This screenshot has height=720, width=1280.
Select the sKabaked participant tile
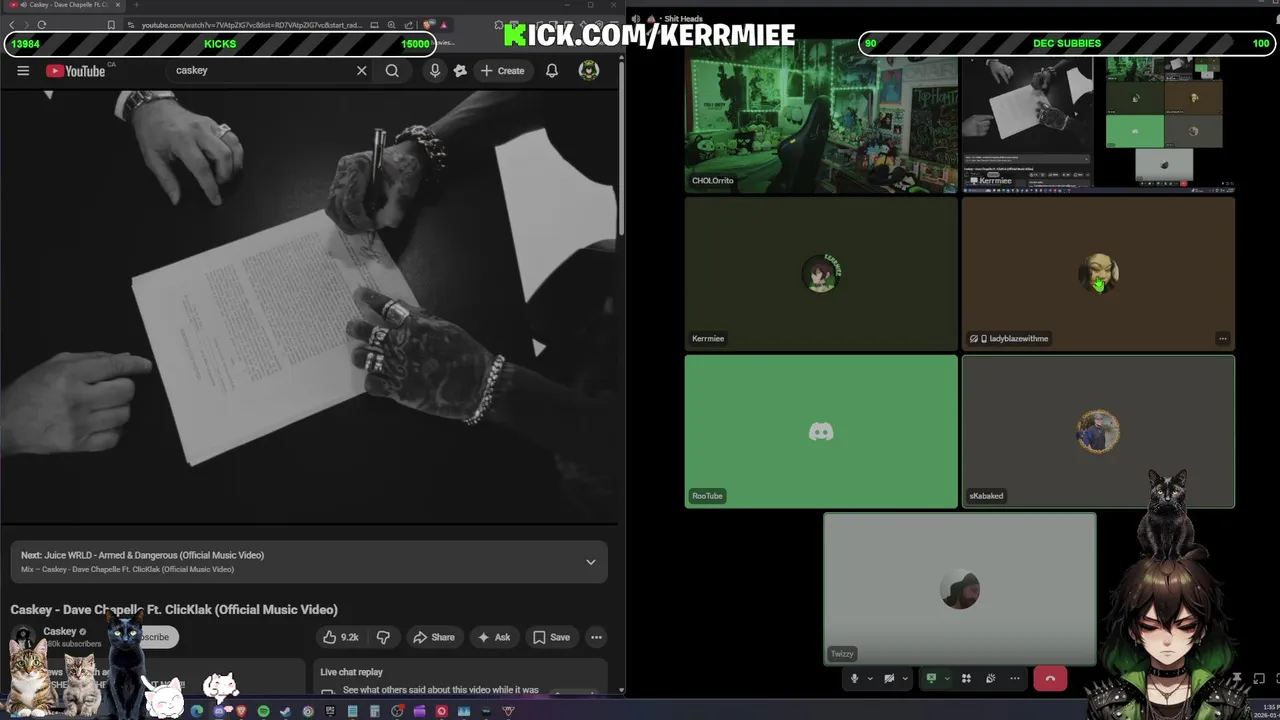point(1098,431)
